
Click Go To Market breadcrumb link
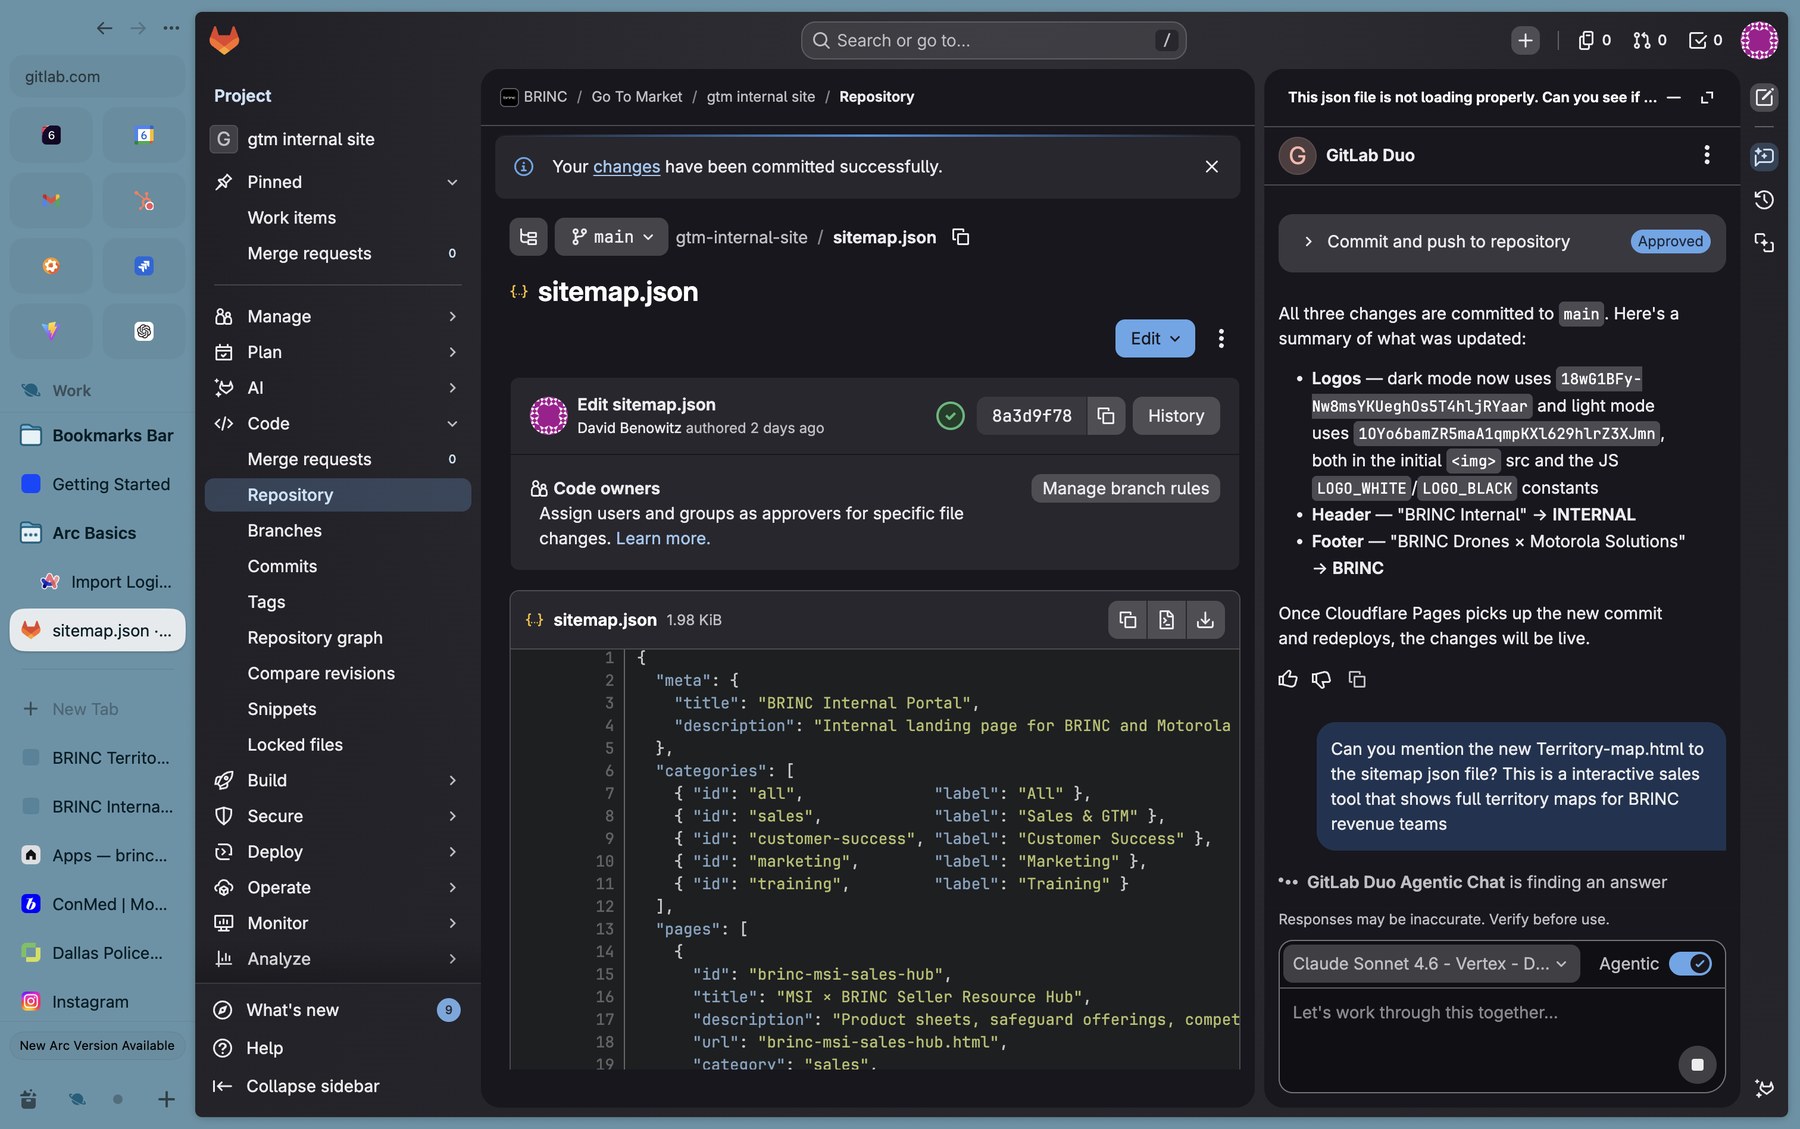pyautogui.click(x=636, y=97)
